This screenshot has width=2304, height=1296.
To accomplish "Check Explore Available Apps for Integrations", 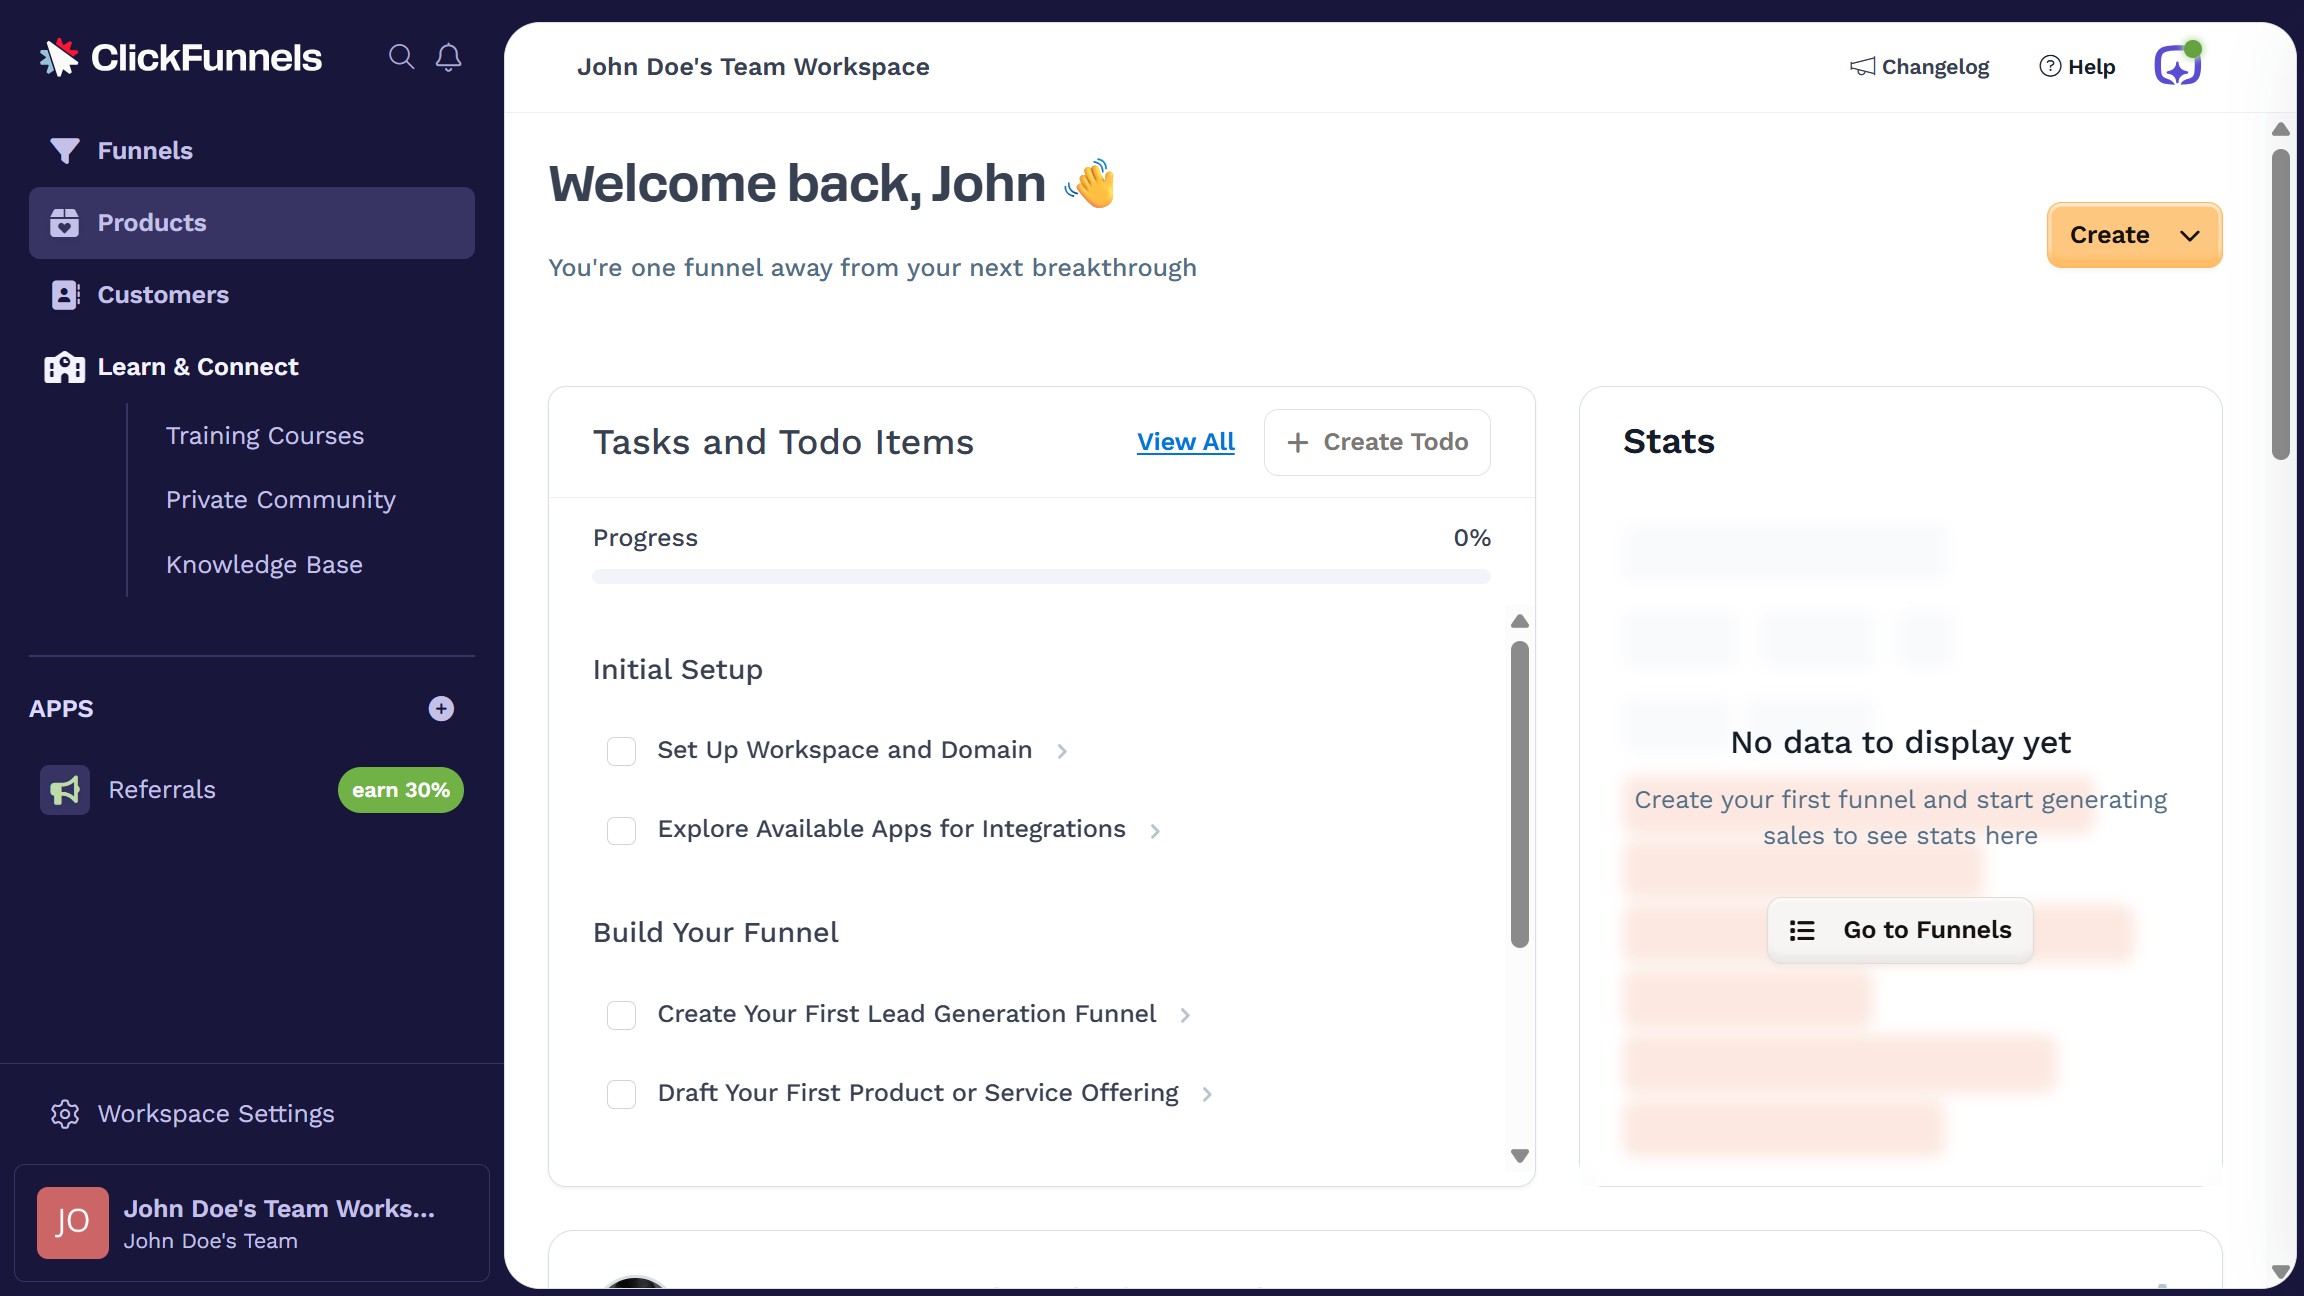I will pyautogui.click(x=621, y=830).
